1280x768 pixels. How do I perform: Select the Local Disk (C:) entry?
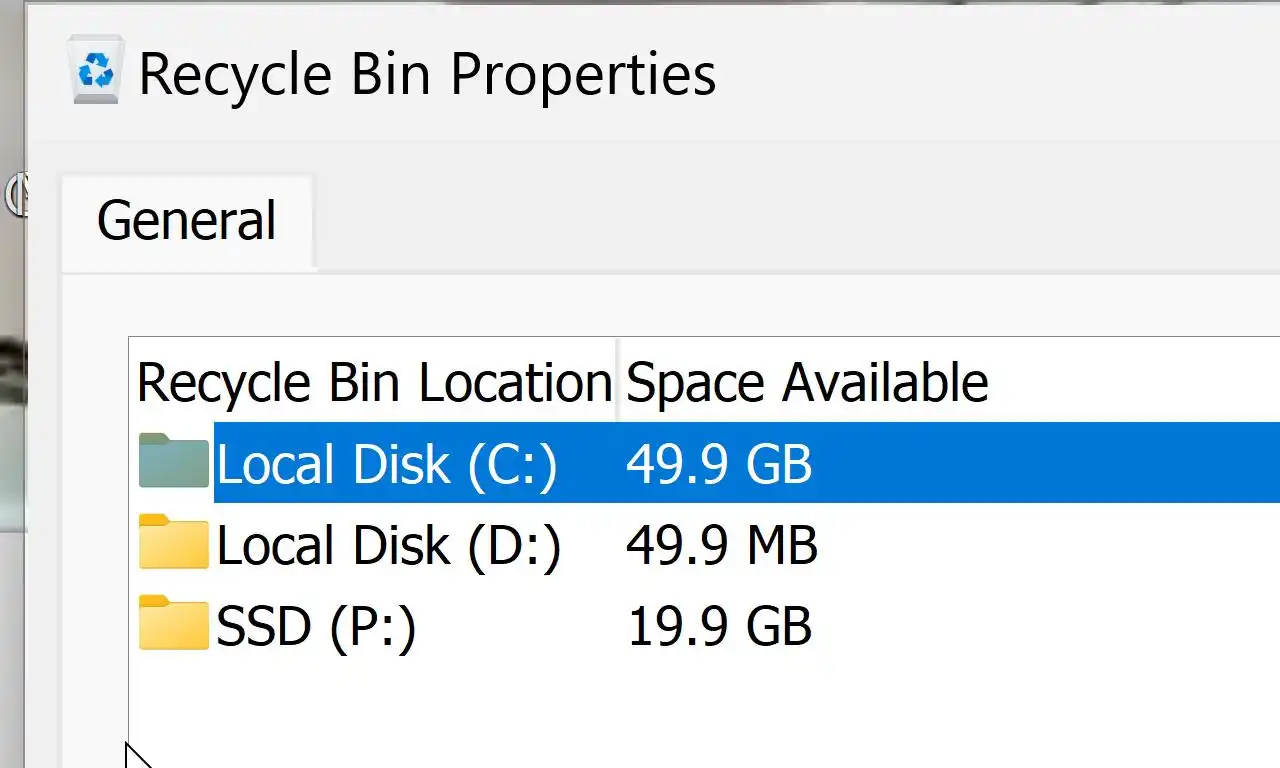(x=387, y=464)
